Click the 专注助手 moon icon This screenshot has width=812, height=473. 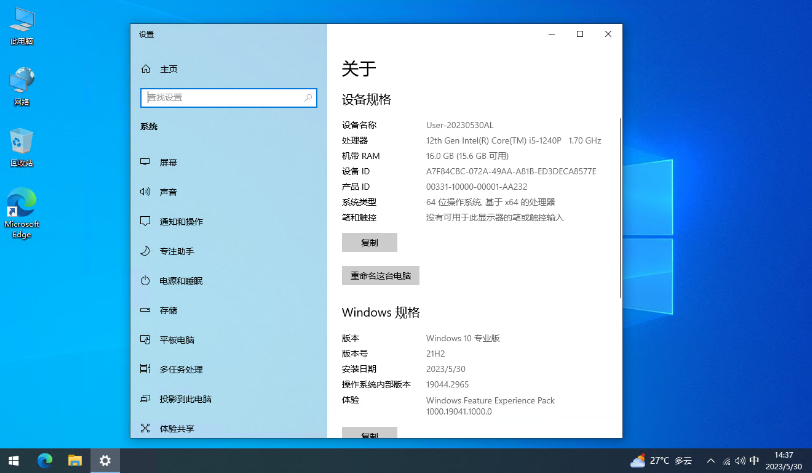(x=145, y=251)
